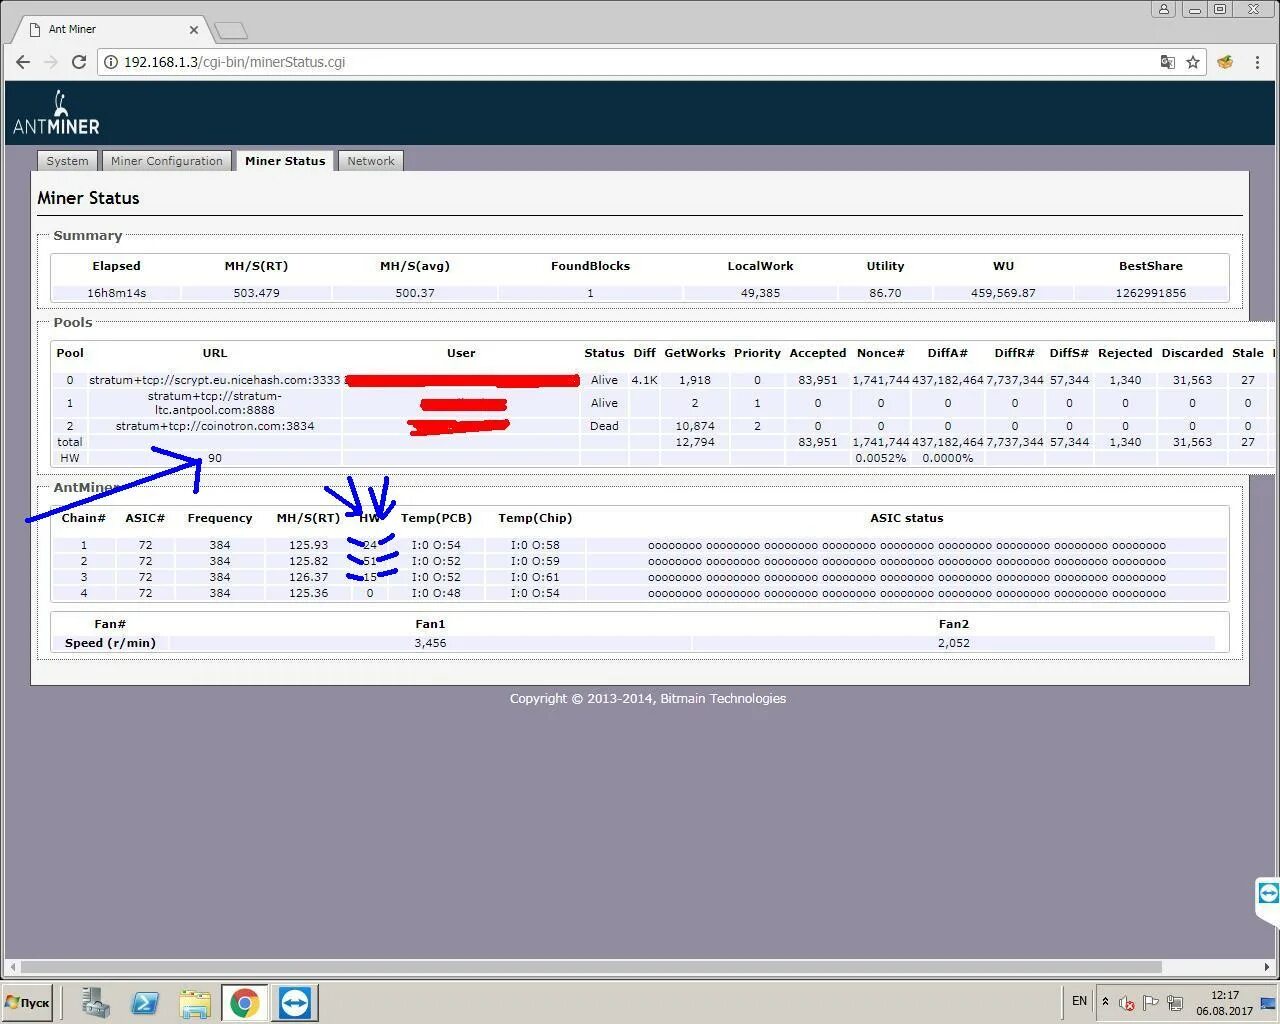Open the Network tab
Screen dimensions: 1280x1024
(371, 161)
